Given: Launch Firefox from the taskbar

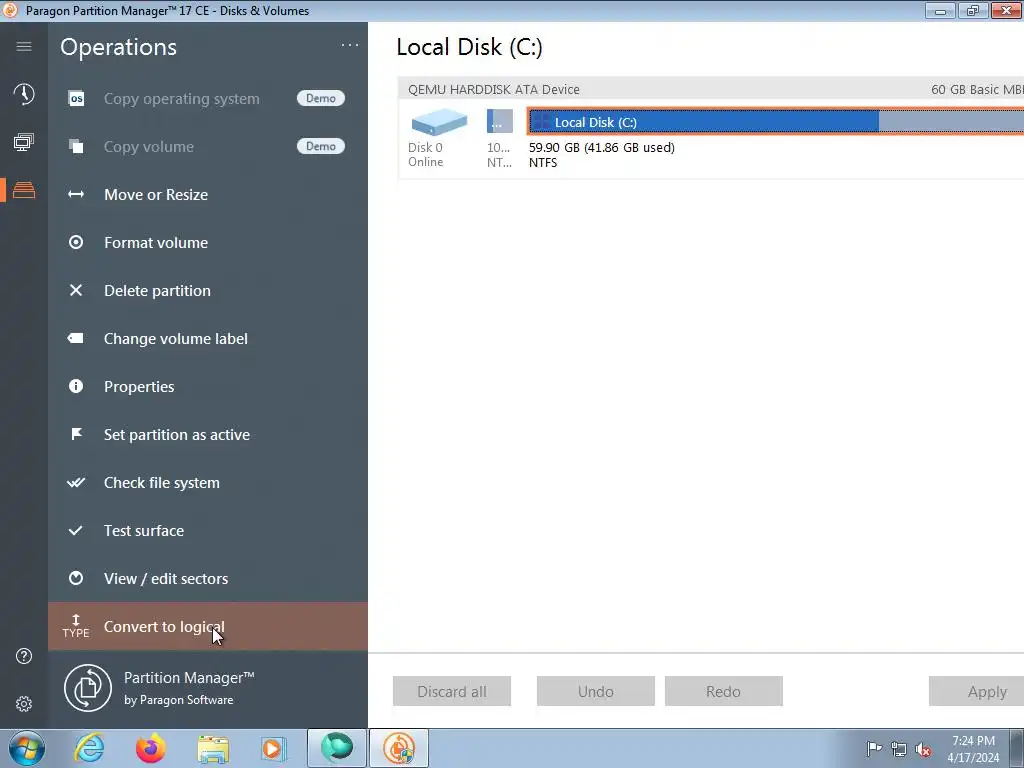Looking at the screenshot, I should point(150,748).
